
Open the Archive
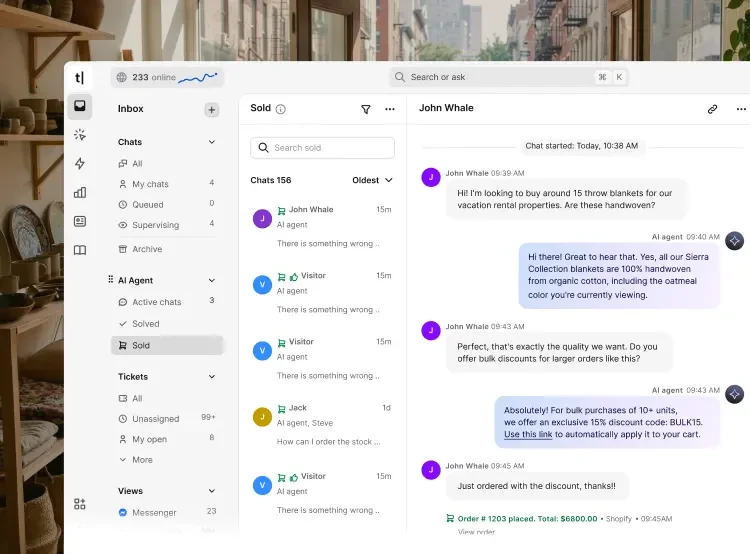pos(167,249)
